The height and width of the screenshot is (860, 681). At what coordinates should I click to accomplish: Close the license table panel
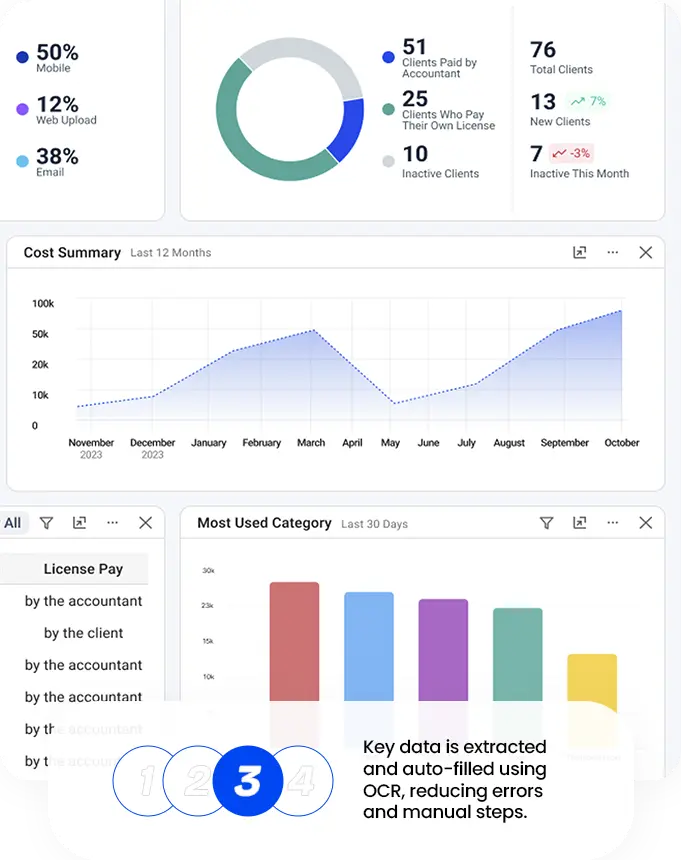pyautogui.click(x=146, y=523)
